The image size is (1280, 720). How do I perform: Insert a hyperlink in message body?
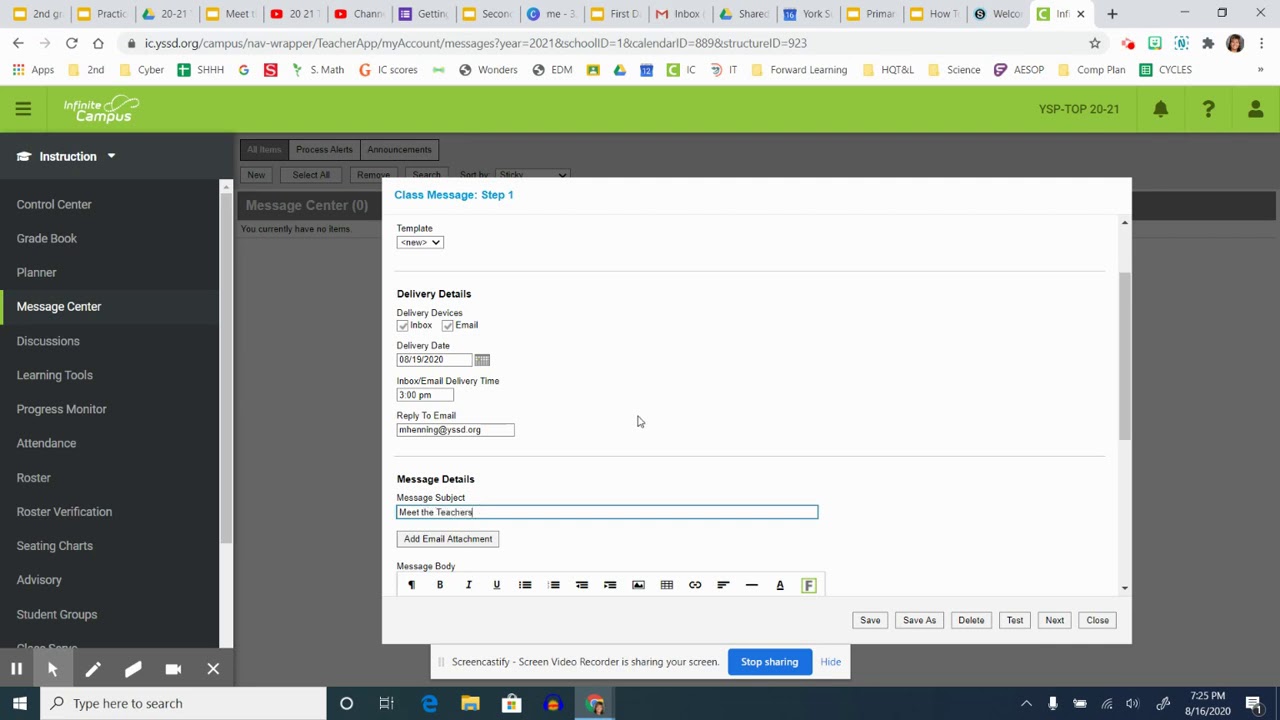coord(695,585)
